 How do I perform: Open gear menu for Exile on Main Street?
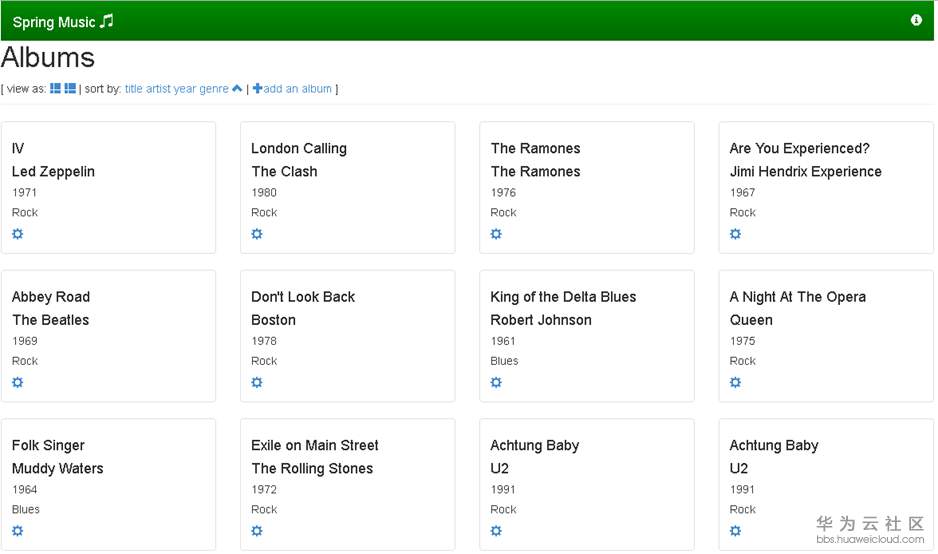(257, 531)
